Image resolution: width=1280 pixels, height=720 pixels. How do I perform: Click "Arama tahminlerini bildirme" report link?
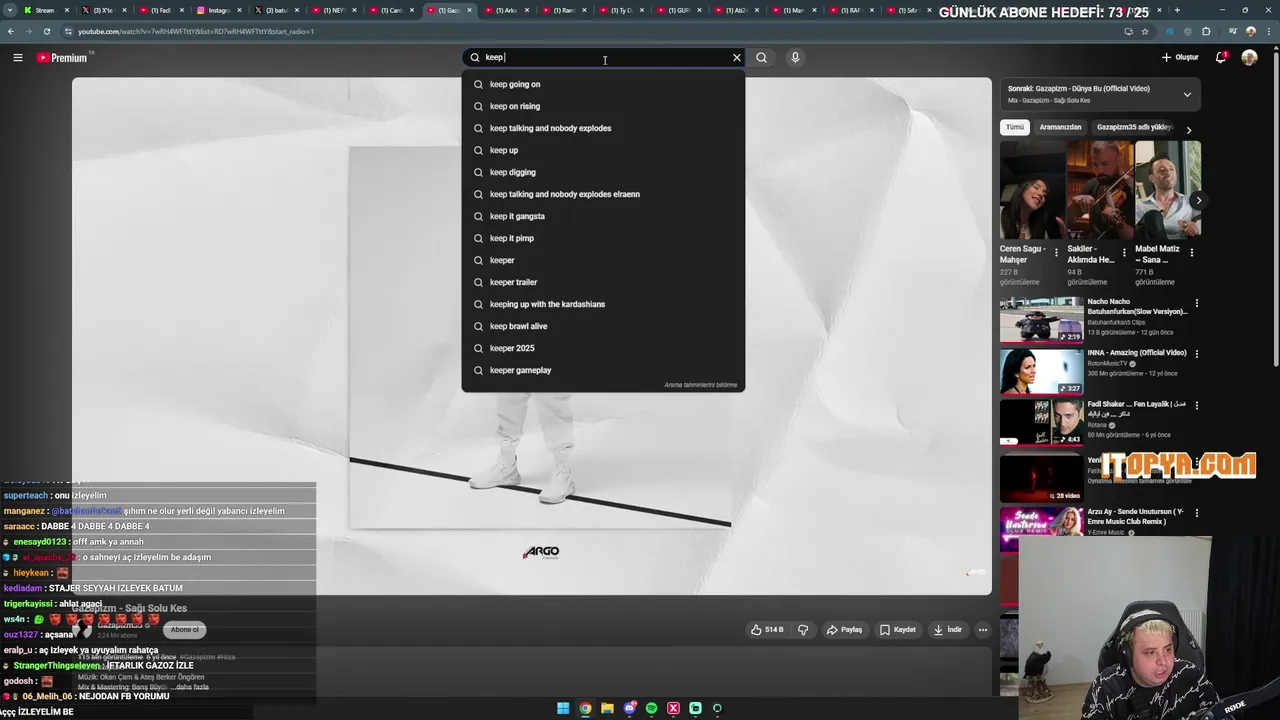click(700, 385)
